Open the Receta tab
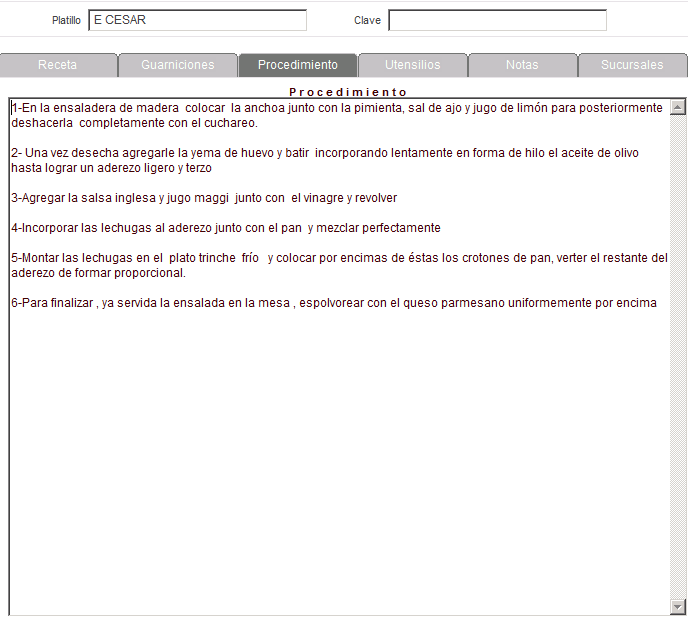Image resolution: width=688 pixels, height=618 pixels. click(57, 65)
